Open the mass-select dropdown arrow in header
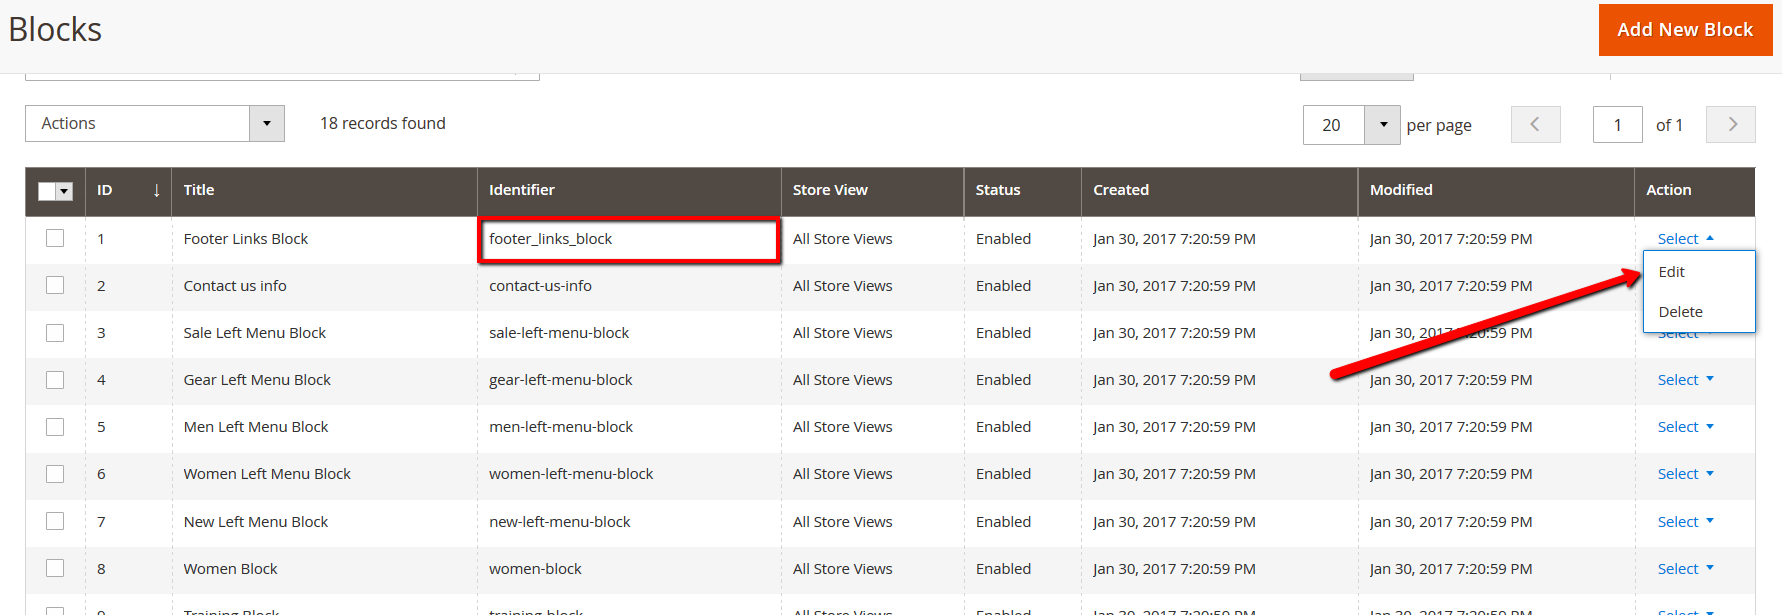 tap(65, 191)
